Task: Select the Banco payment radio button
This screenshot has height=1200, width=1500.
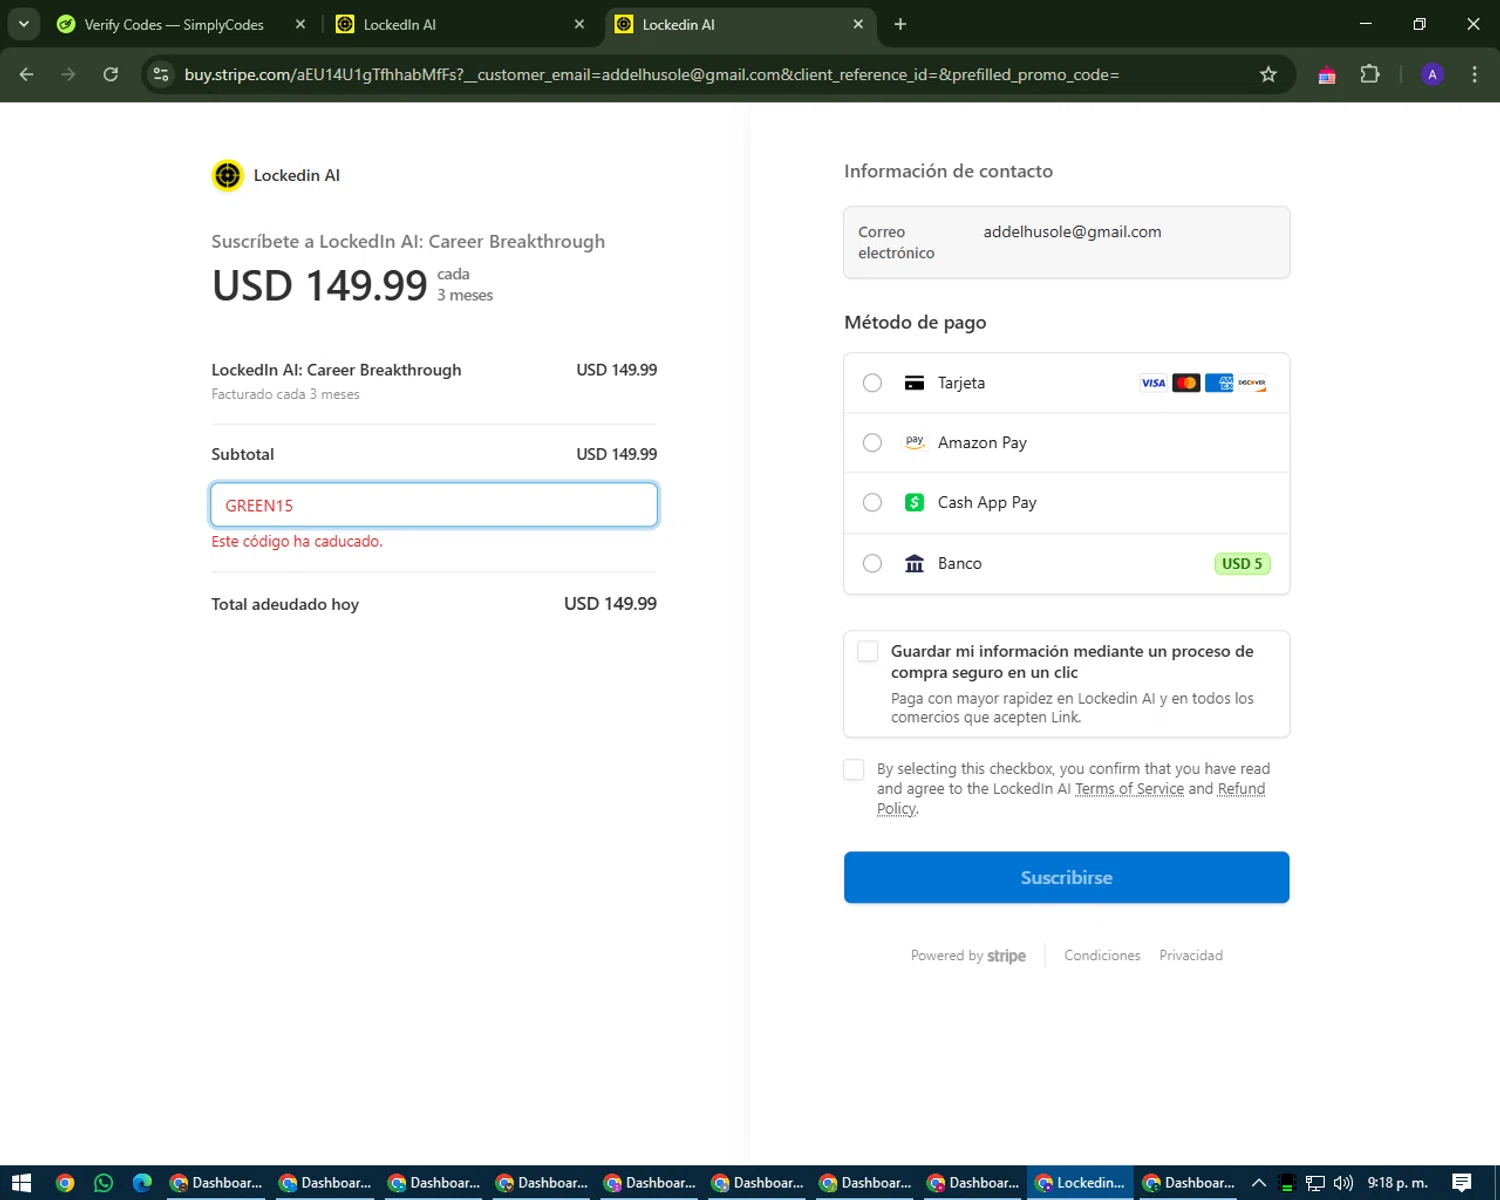Action: 872,564
